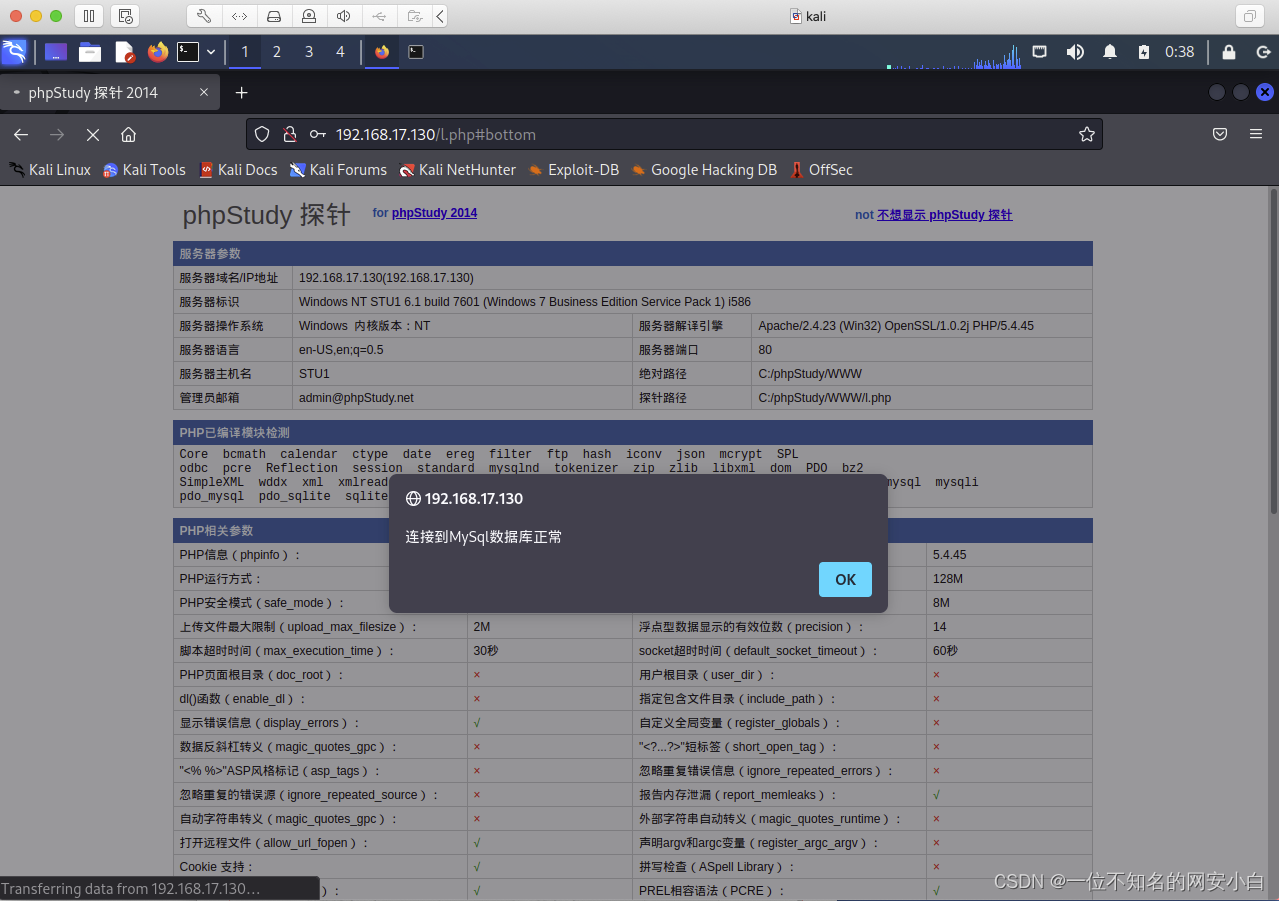Open the volume control tray icon

pyautogui.click(x=1075, y=52)
